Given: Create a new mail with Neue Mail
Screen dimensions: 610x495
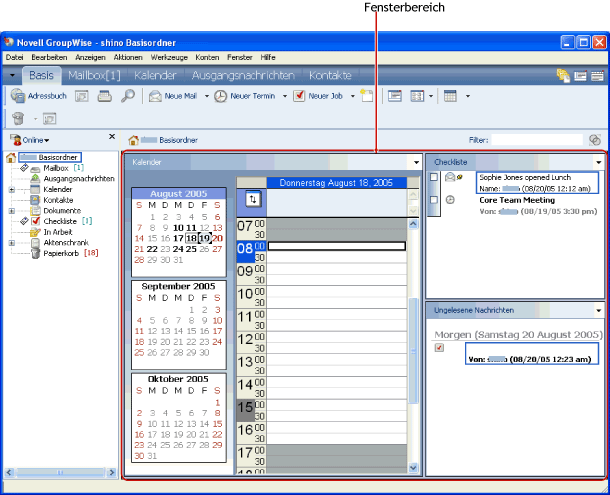Looking at the screenshot, I should coord(174,96).
